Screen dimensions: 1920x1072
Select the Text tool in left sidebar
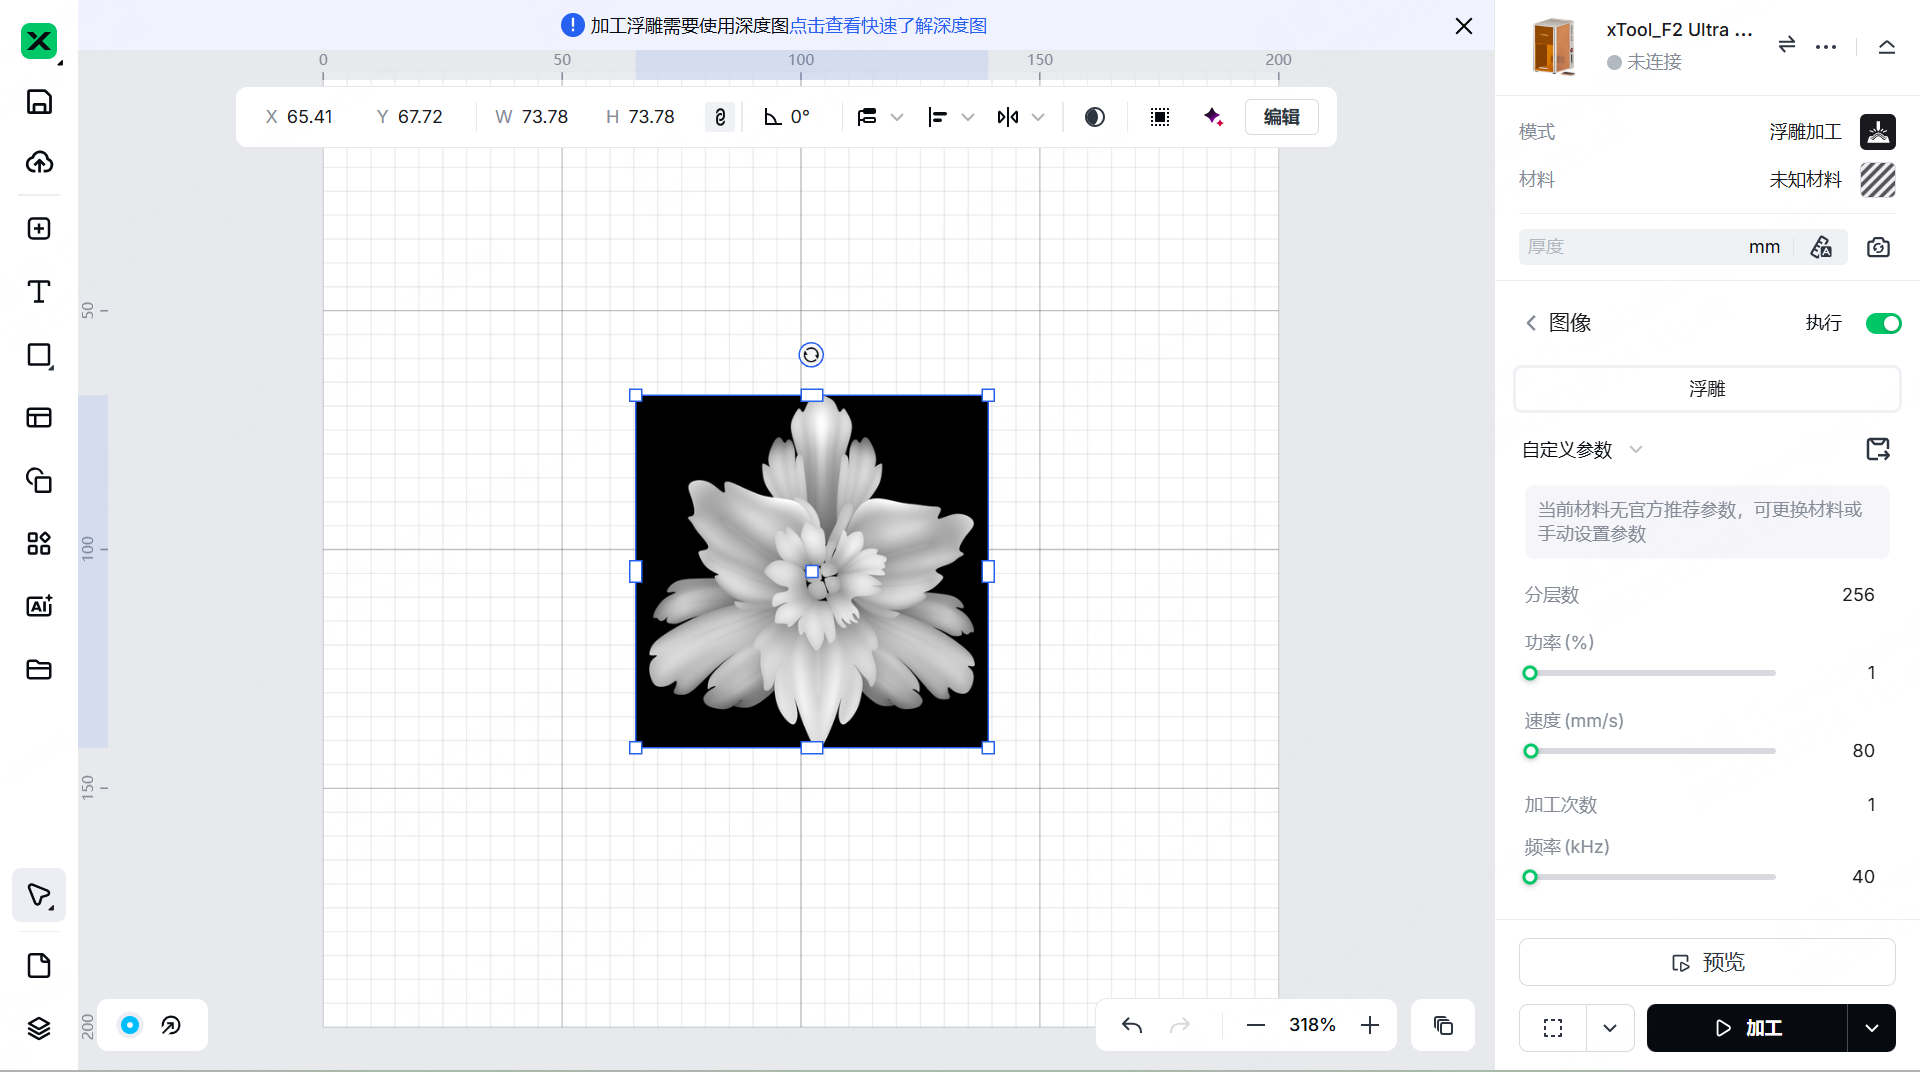point(39,292)
